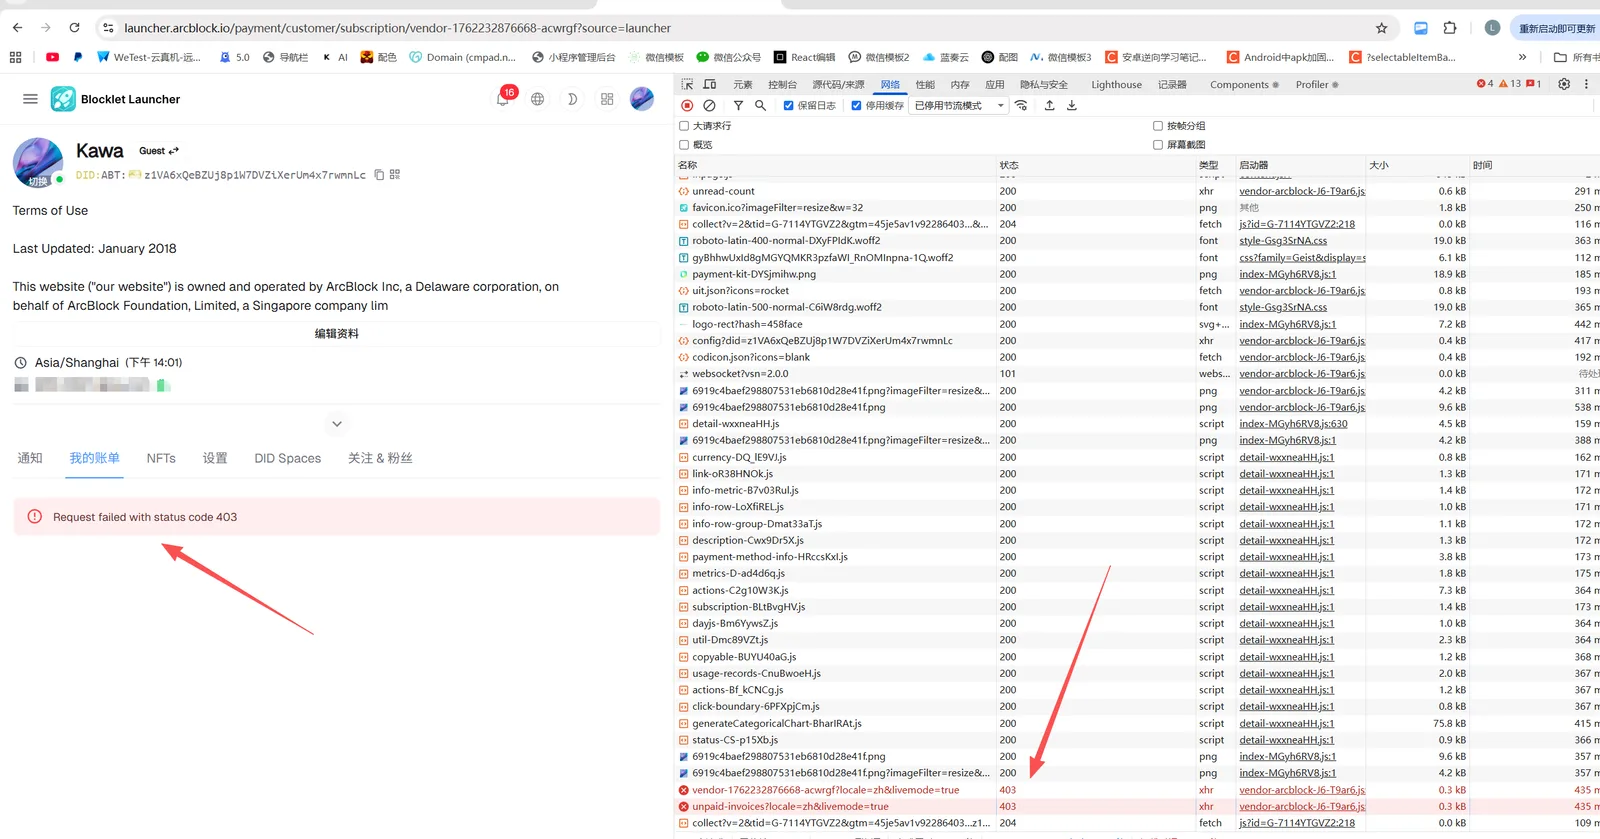Image resolution: width=1600 pixels, height=839 pixels.
Task: Open network search magnifier
Action: (760, 105)
